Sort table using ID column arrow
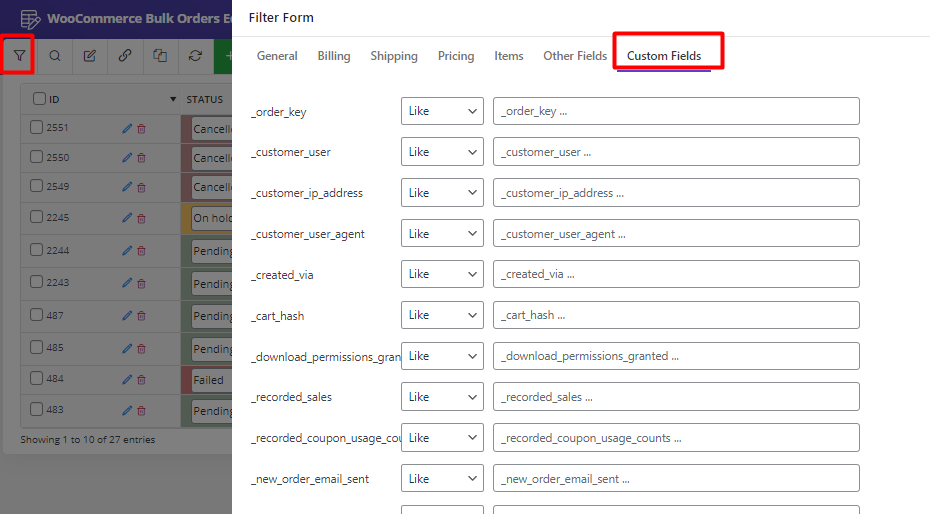Image resolution: width=930 pixels, height=514 pixels. click(173, 99)
